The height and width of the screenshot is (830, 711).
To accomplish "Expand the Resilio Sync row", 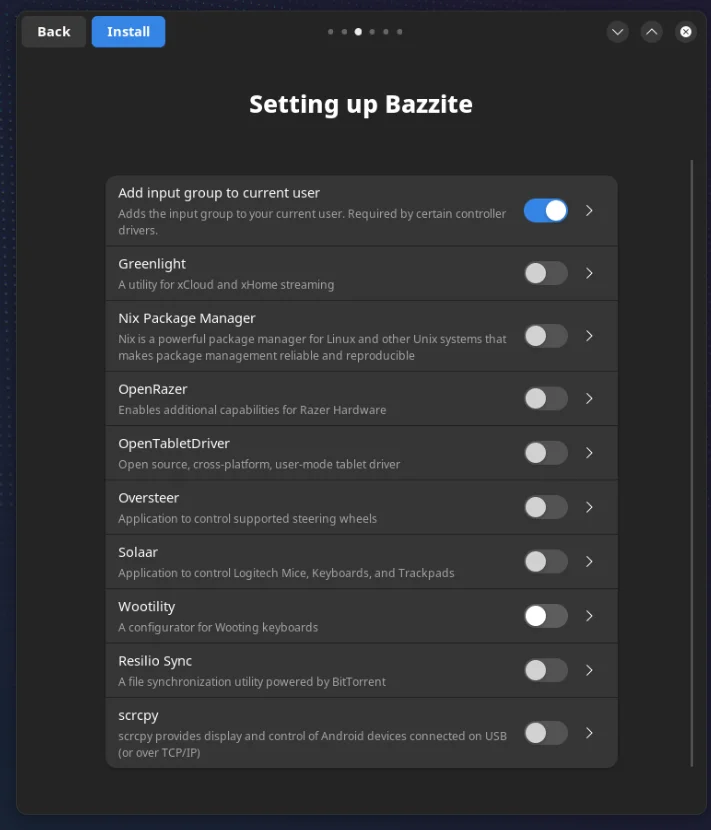I will click(589, 670).
